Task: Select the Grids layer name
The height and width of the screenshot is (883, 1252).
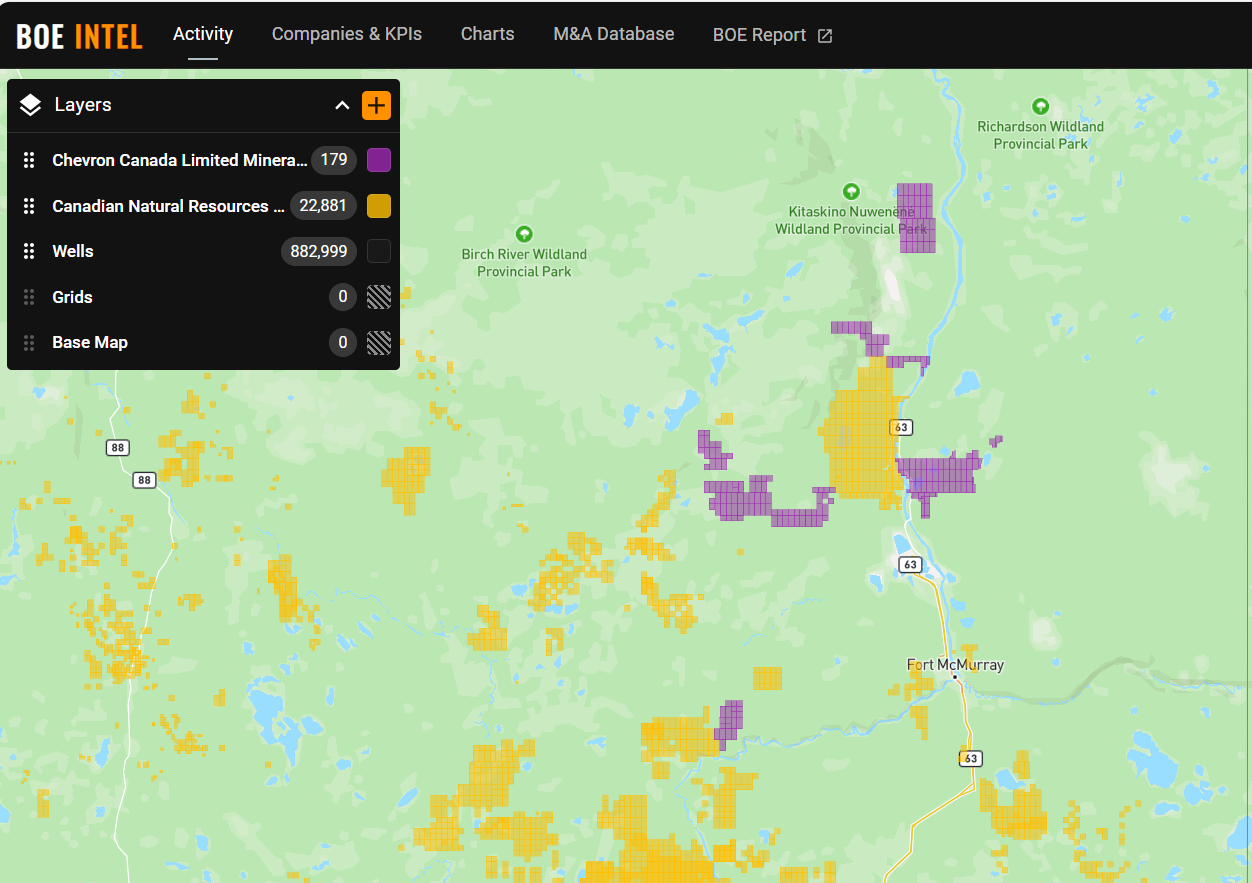Action: click(x=72, y=297)
